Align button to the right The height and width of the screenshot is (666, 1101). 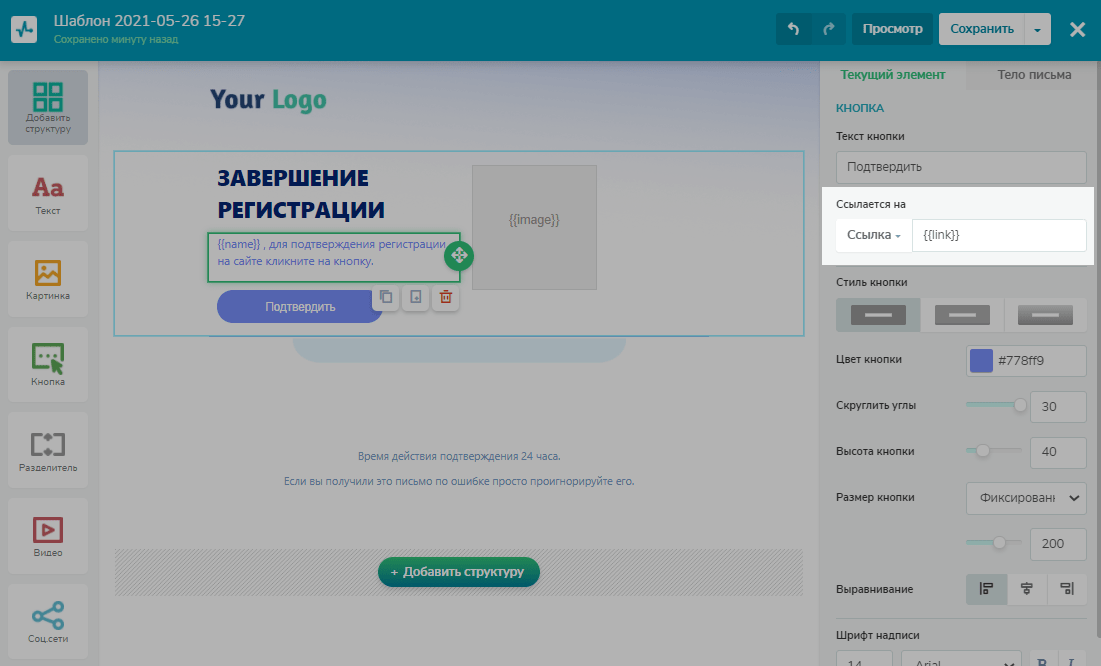1067,589
